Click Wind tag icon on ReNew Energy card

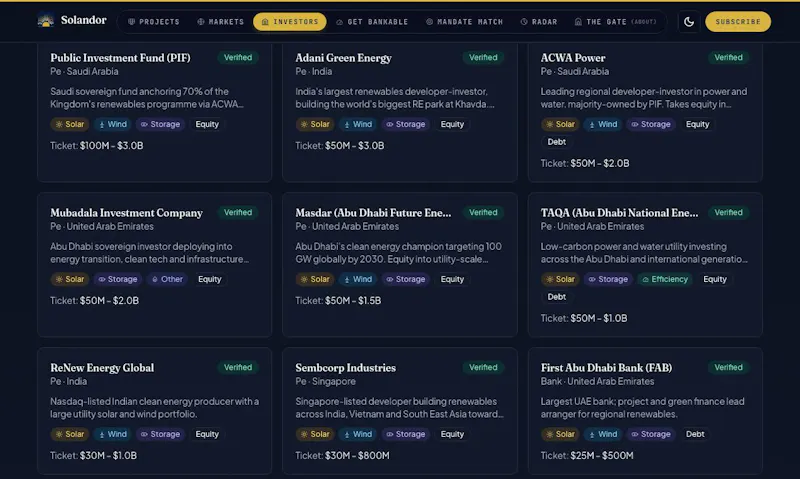[x=102, y=435]
